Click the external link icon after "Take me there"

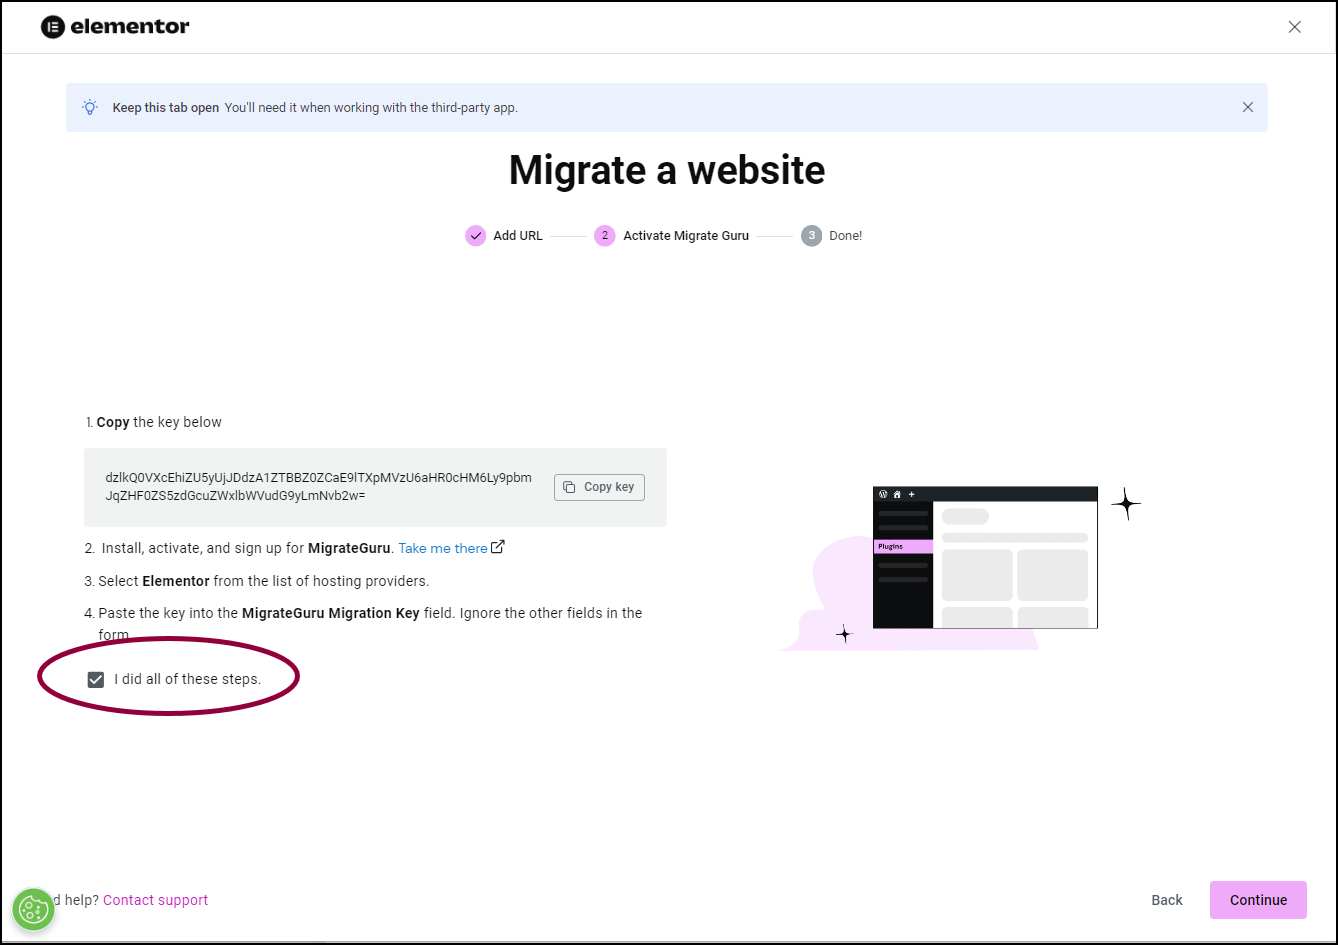pos(497,547)
